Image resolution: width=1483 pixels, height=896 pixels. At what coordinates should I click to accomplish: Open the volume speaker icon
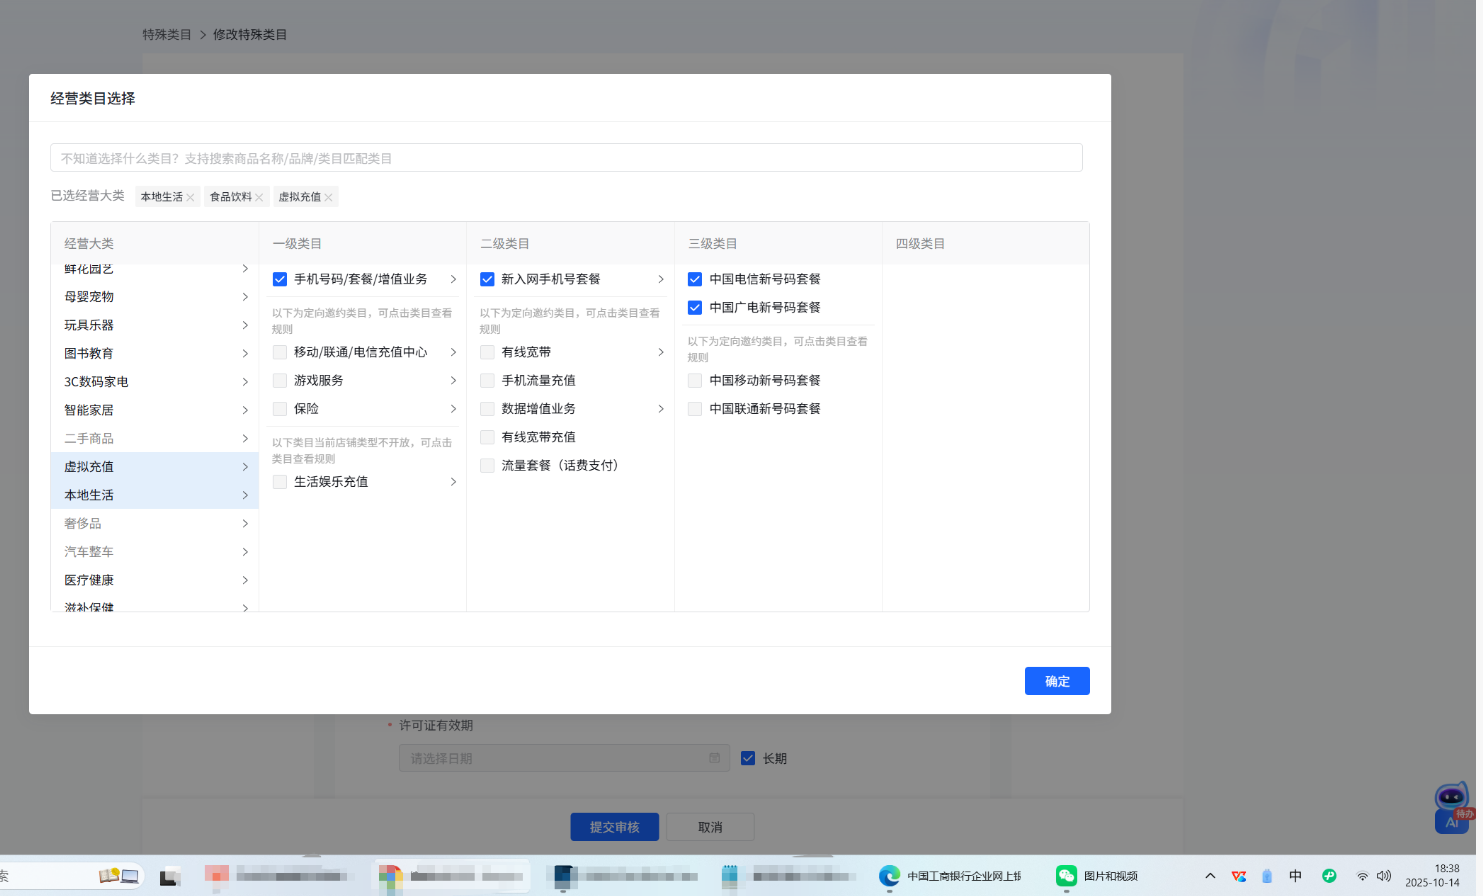click(1384, 876)
